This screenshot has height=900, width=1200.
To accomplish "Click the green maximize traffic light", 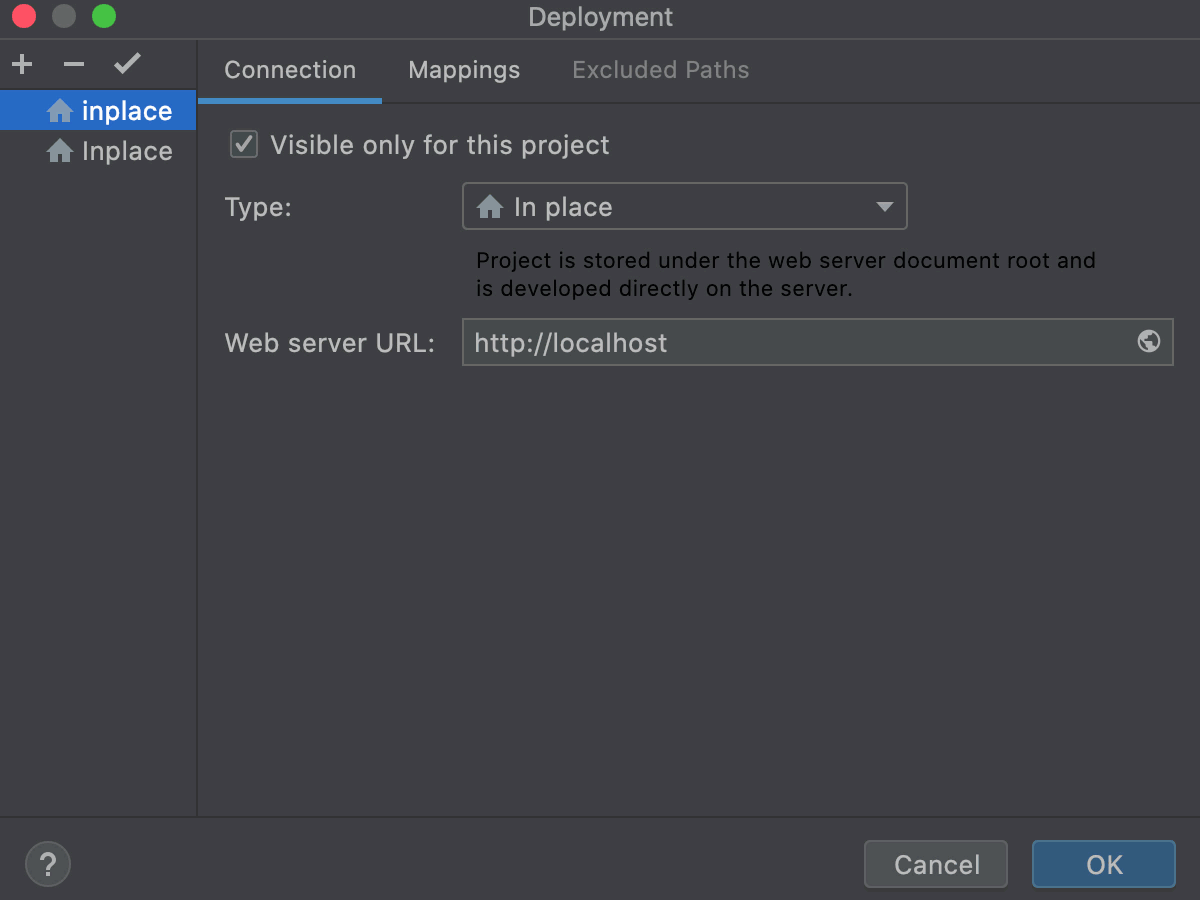I will [104, 16].
